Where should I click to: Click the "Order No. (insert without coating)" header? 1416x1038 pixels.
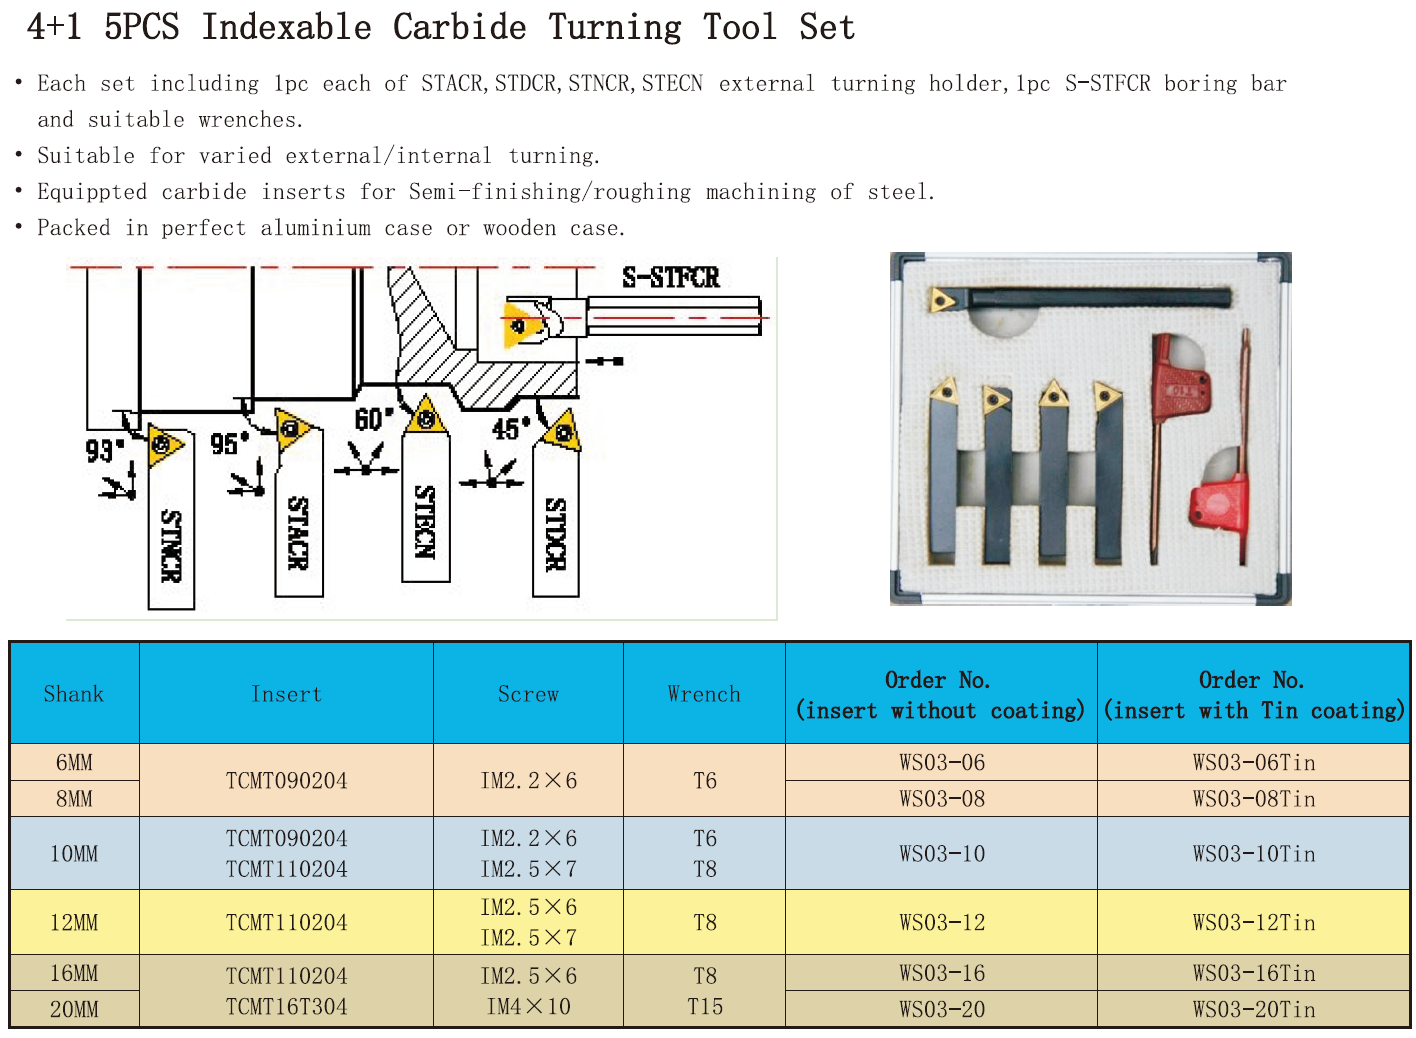click(941, 695)
